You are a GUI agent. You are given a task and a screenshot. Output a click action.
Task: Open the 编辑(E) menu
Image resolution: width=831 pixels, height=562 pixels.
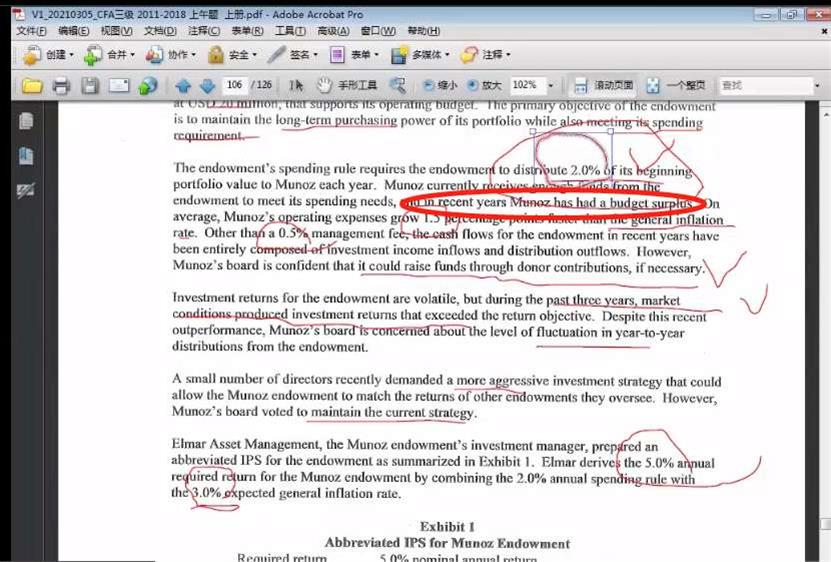(73, 31)
